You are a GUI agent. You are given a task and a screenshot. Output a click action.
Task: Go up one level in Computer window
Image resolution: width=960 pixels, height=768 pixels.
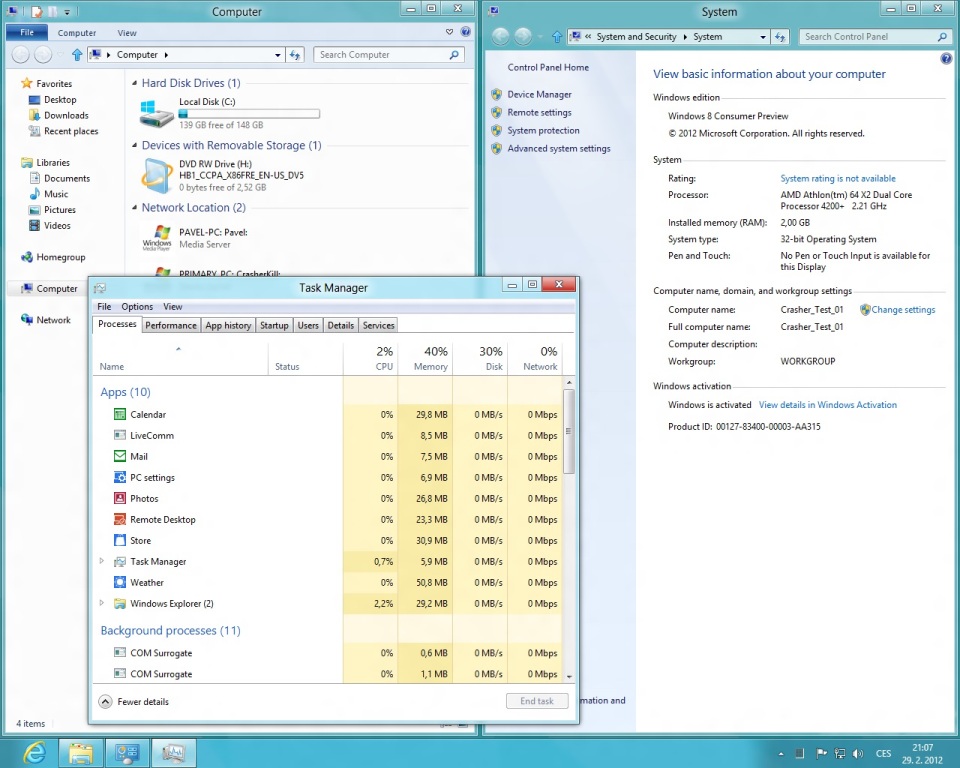pos(77,55)
